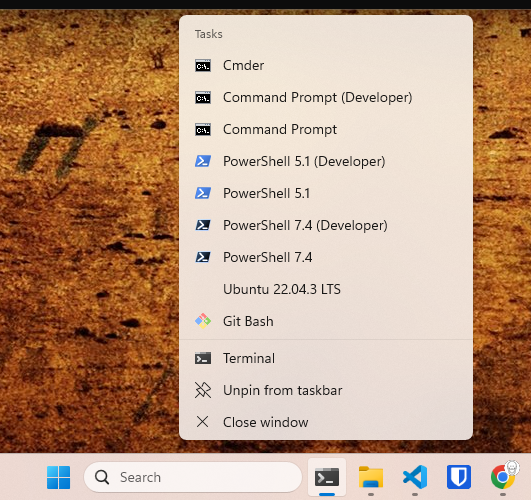Launch Command Prompt (Developer) task

pyautogui.click(x=326, y=98)
